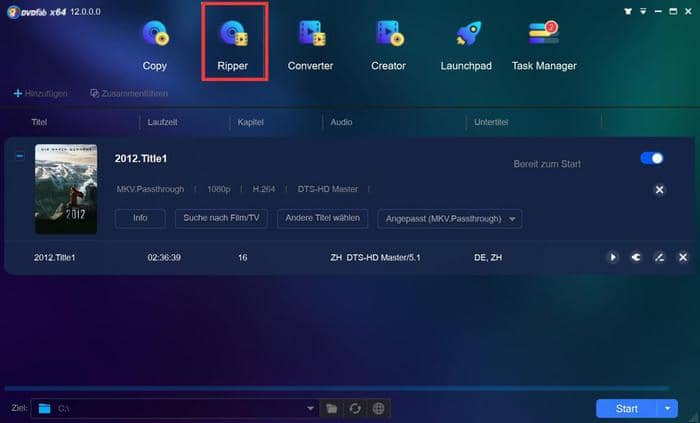The image size is (700, 423).
Task: Click 2012.Title1 name in the title row
Action: point(54,257)
